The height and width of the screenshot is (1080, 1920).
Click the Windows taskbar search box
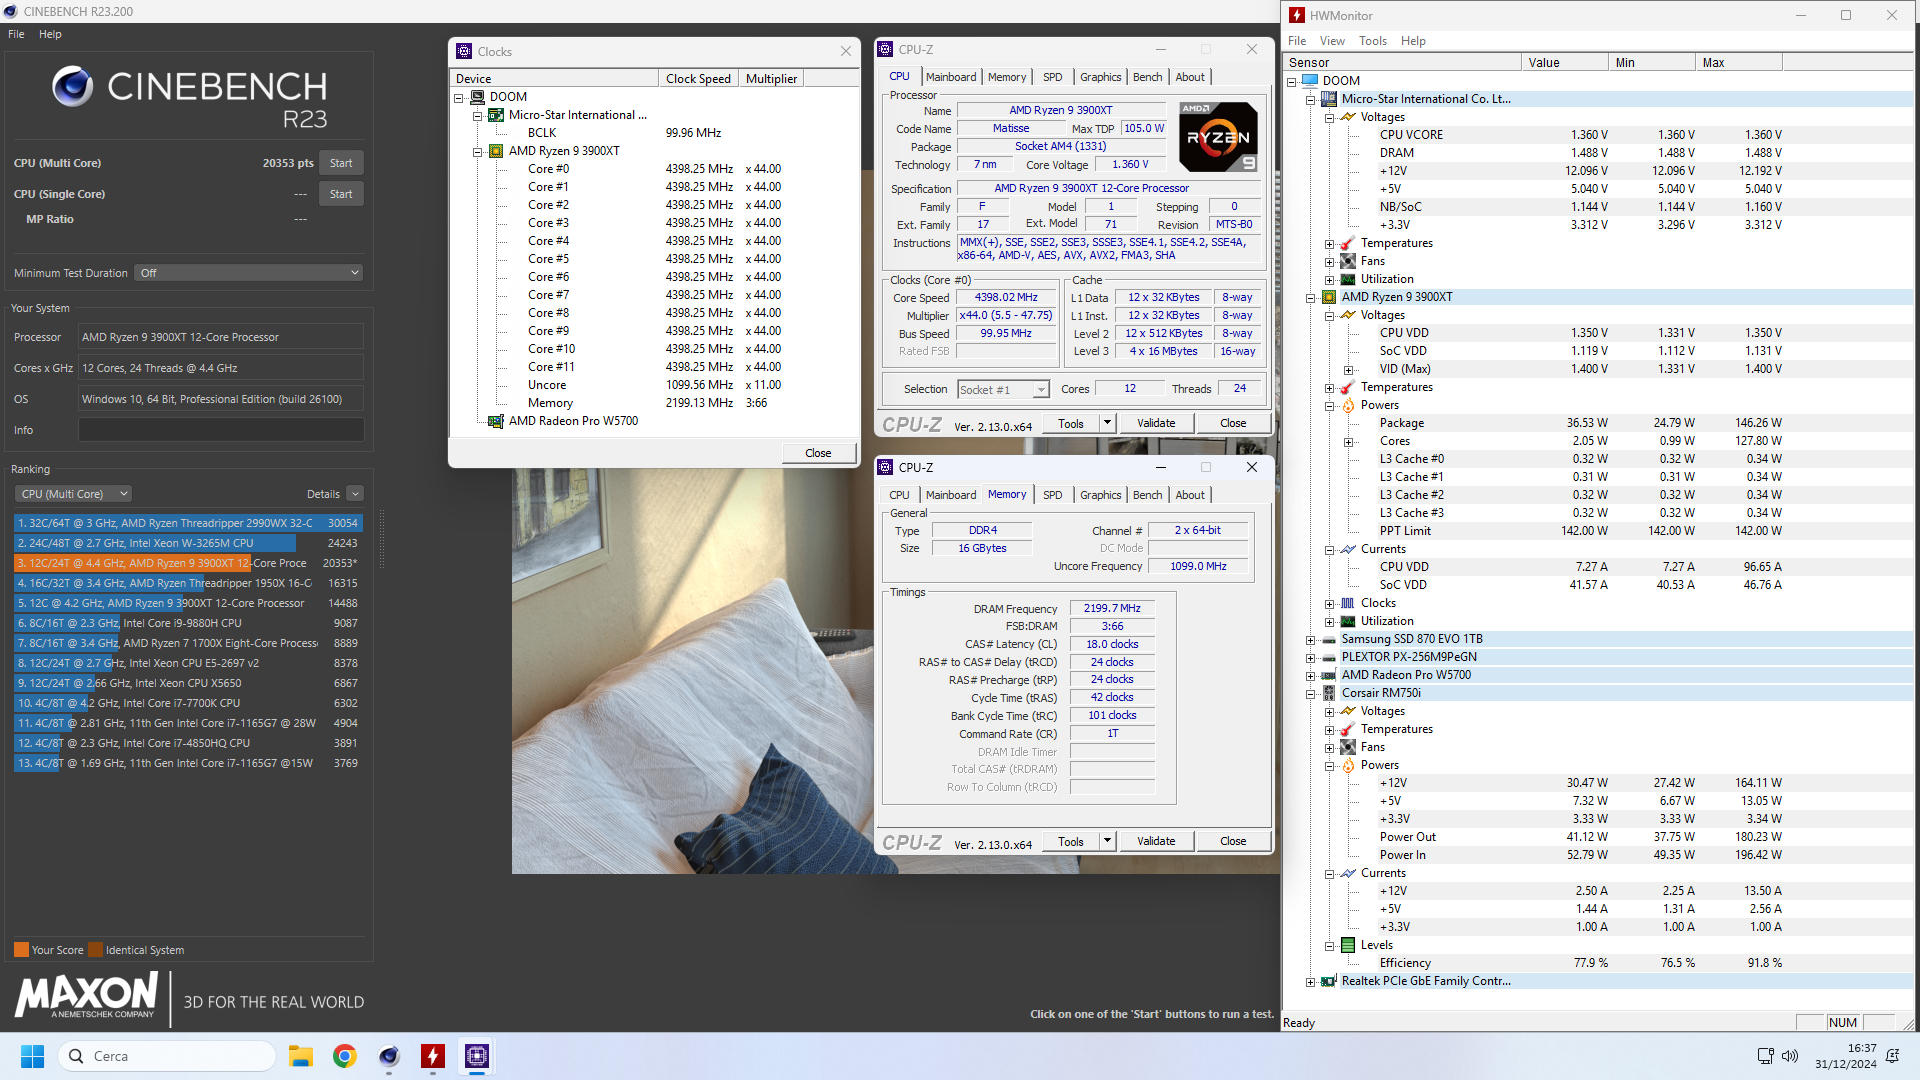tap(167, 1056)
